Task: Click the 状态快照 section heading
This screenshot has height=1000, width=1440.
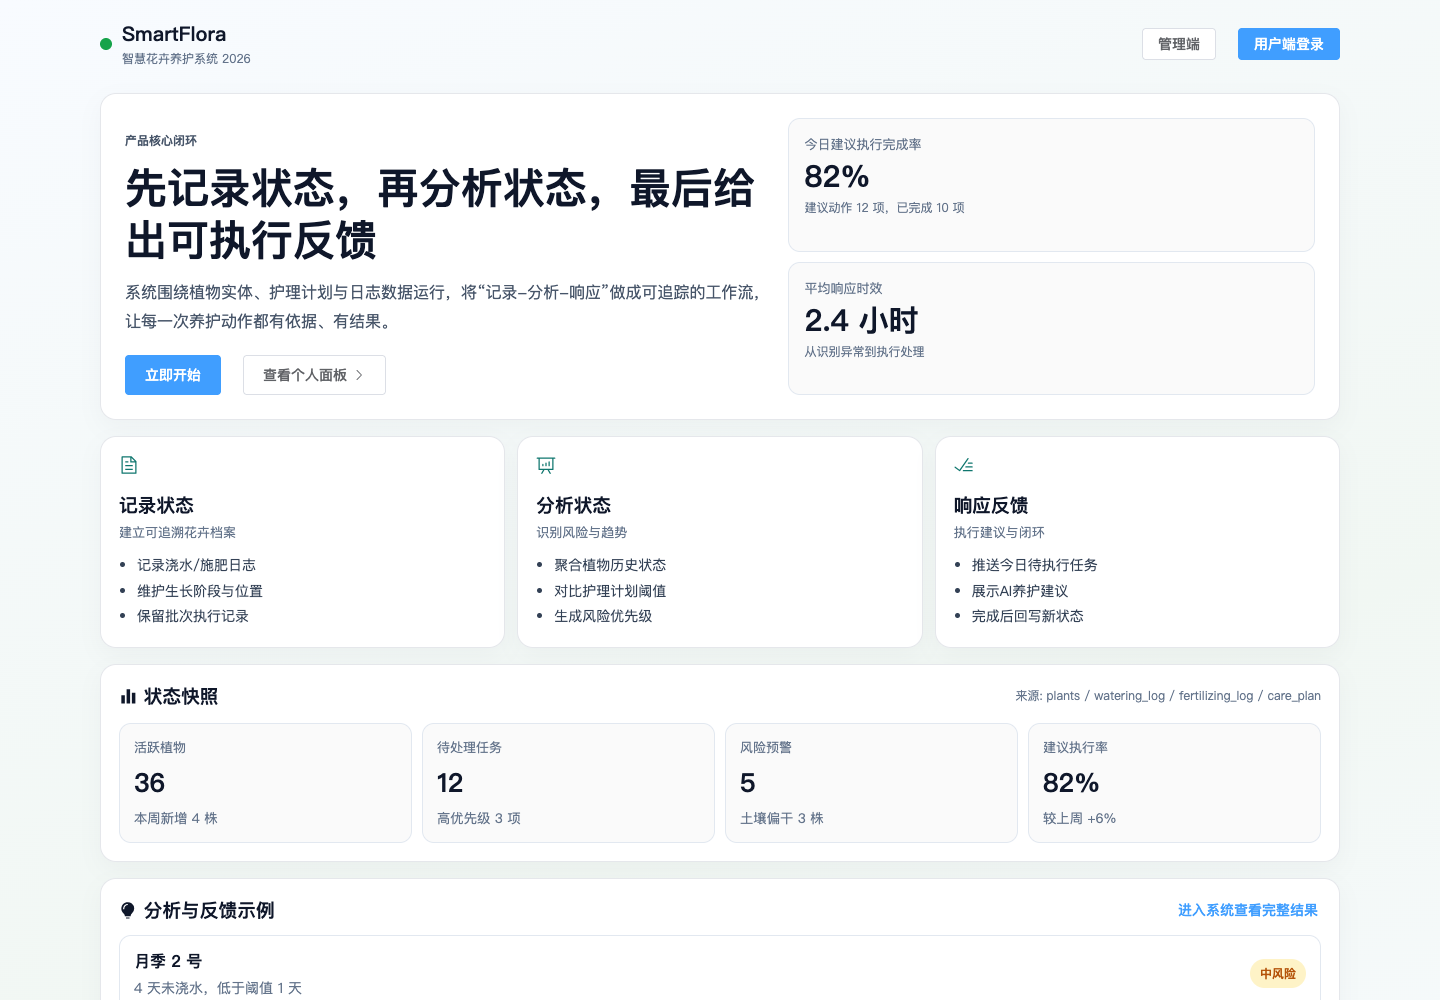Action: tap(181, 697)
